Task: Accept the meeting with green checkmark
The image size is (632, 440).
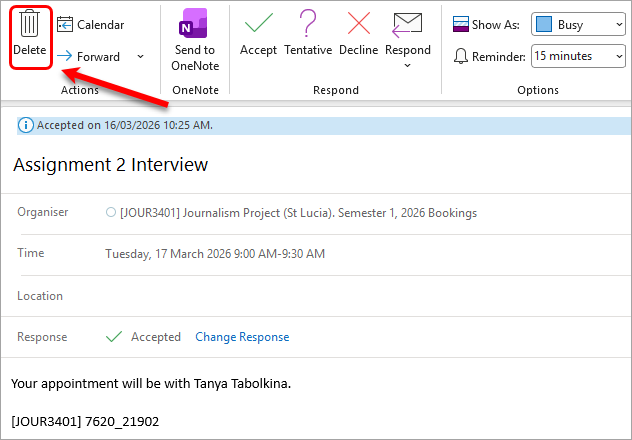Action: (x=258, y=34)
